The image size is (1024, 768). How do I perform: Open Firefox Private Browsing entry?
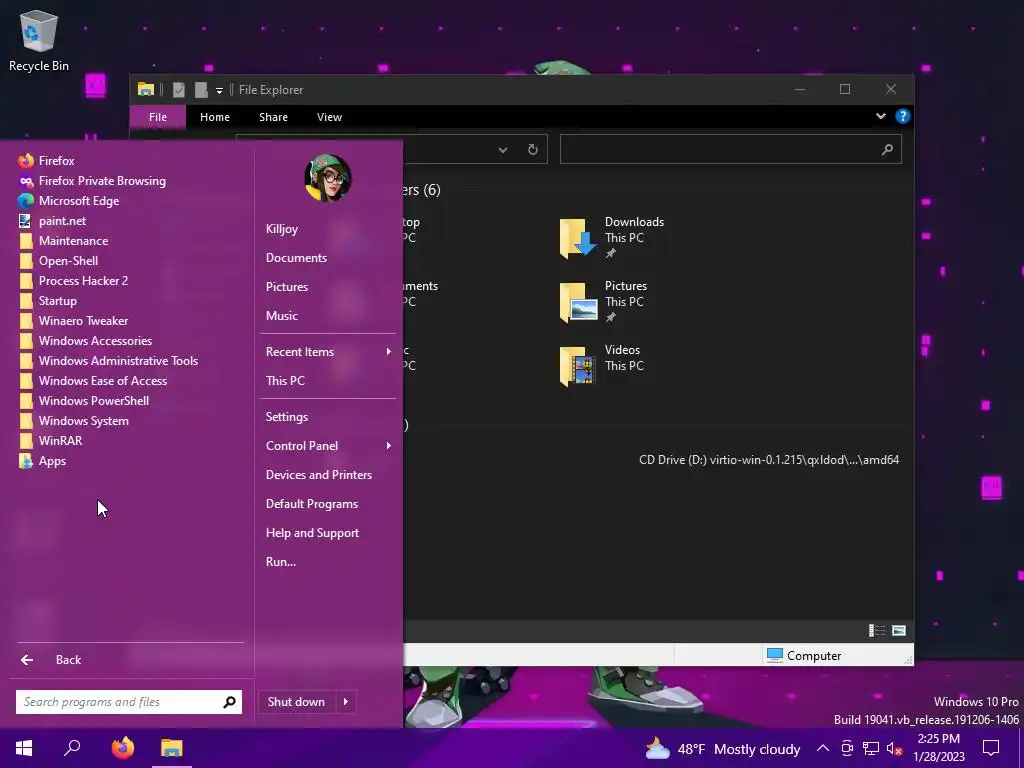click(x=91, y=181)
